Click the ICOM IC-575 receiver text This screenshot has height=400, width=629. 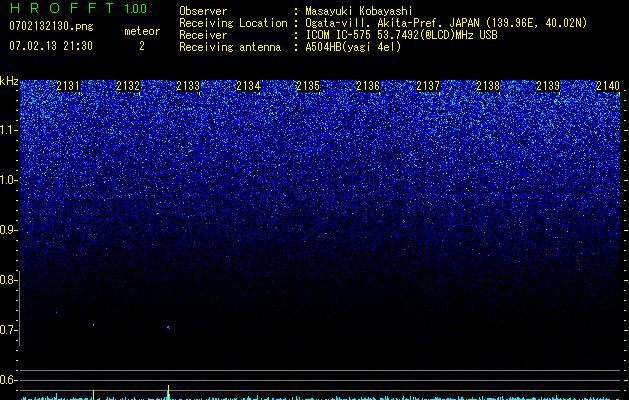[401, 35]
